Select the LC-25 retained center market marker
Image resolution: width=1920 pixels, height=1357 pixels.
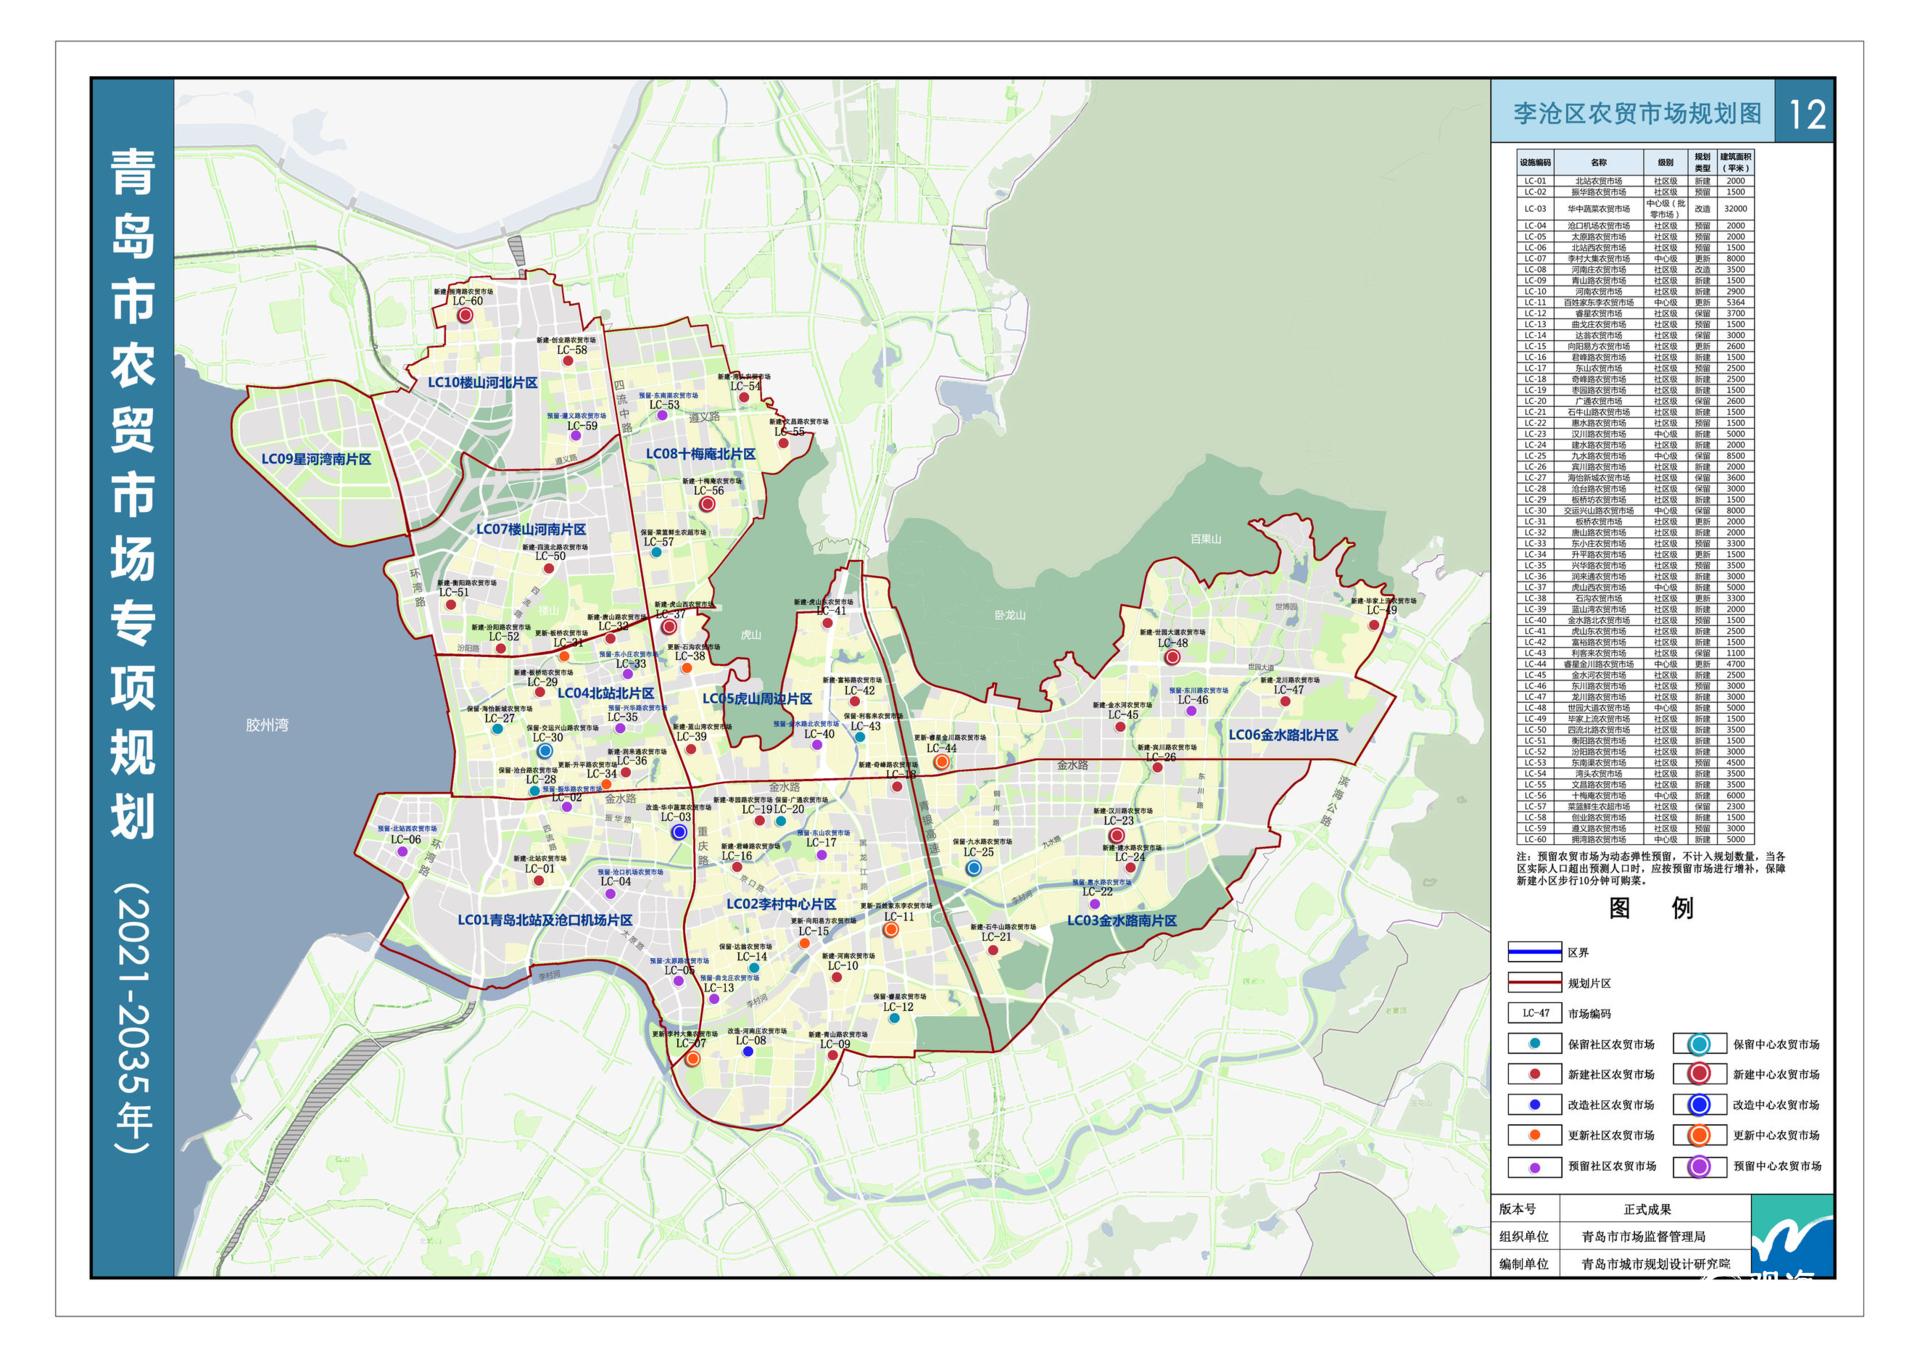tap(974, 868)
